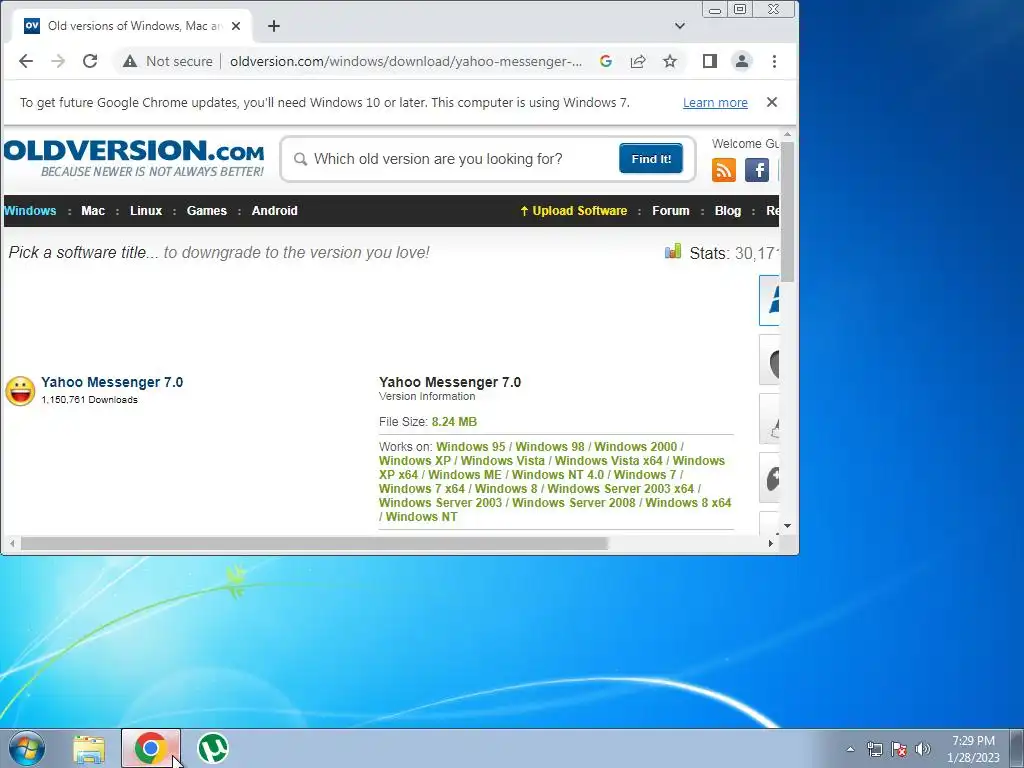Click the 1,150,761 Downloads text
Screen dimensions: 1024x768
coord(89,400)
